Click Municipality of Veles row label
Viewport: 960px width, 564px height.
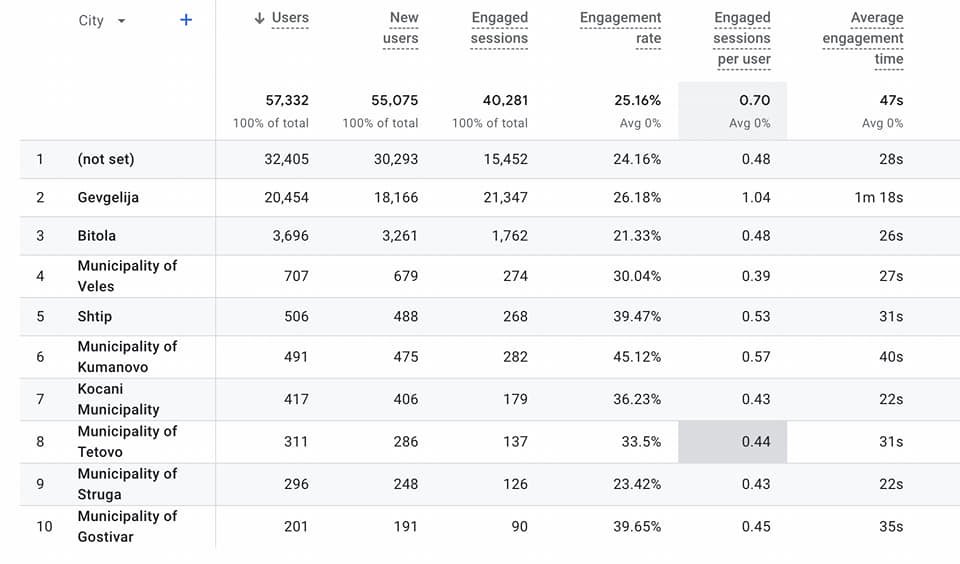(x=127, y=276)
